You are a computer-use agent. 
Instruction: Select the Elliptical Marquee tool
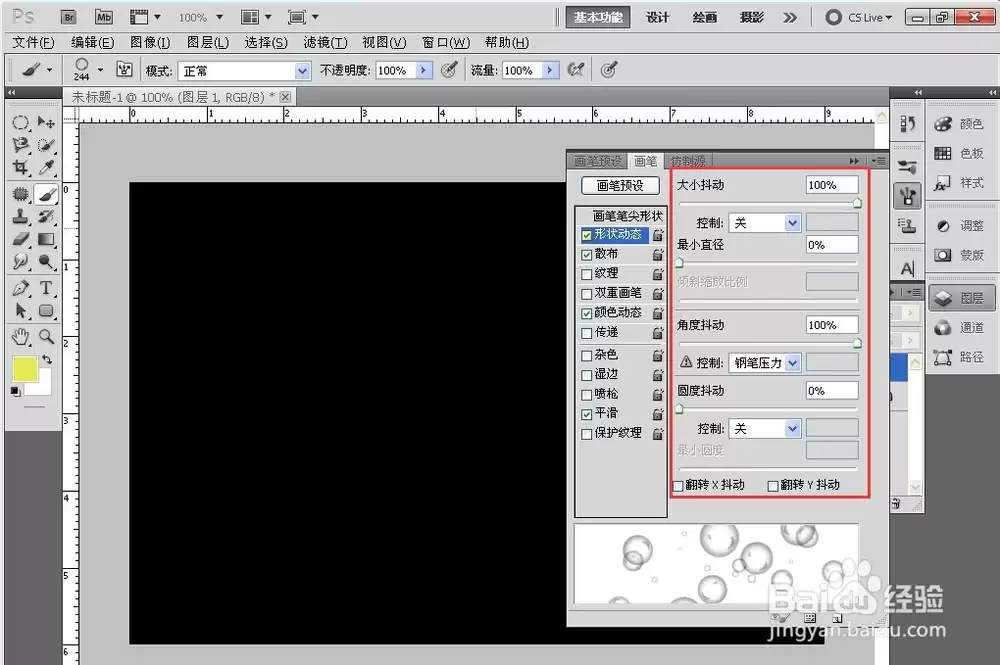point(20,122)
